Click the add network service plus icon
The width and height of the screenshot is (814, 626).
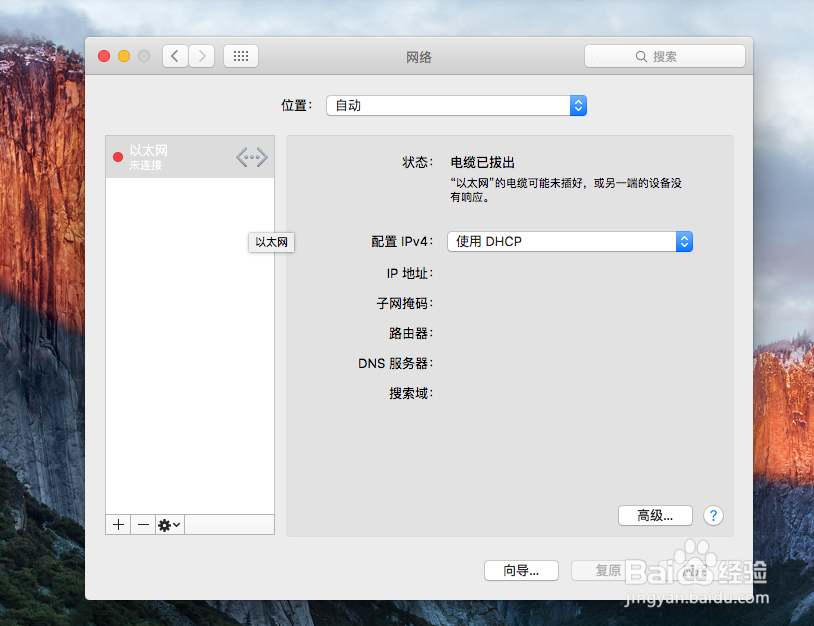[x=117, y=523]
